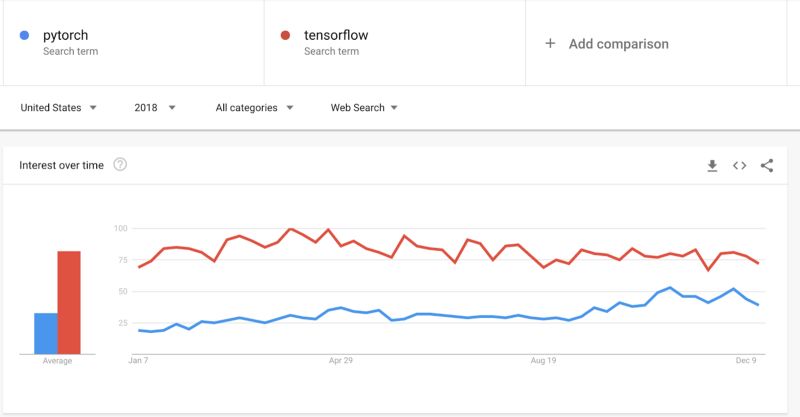Click the plus icon to add comparison

coord(550,44)
